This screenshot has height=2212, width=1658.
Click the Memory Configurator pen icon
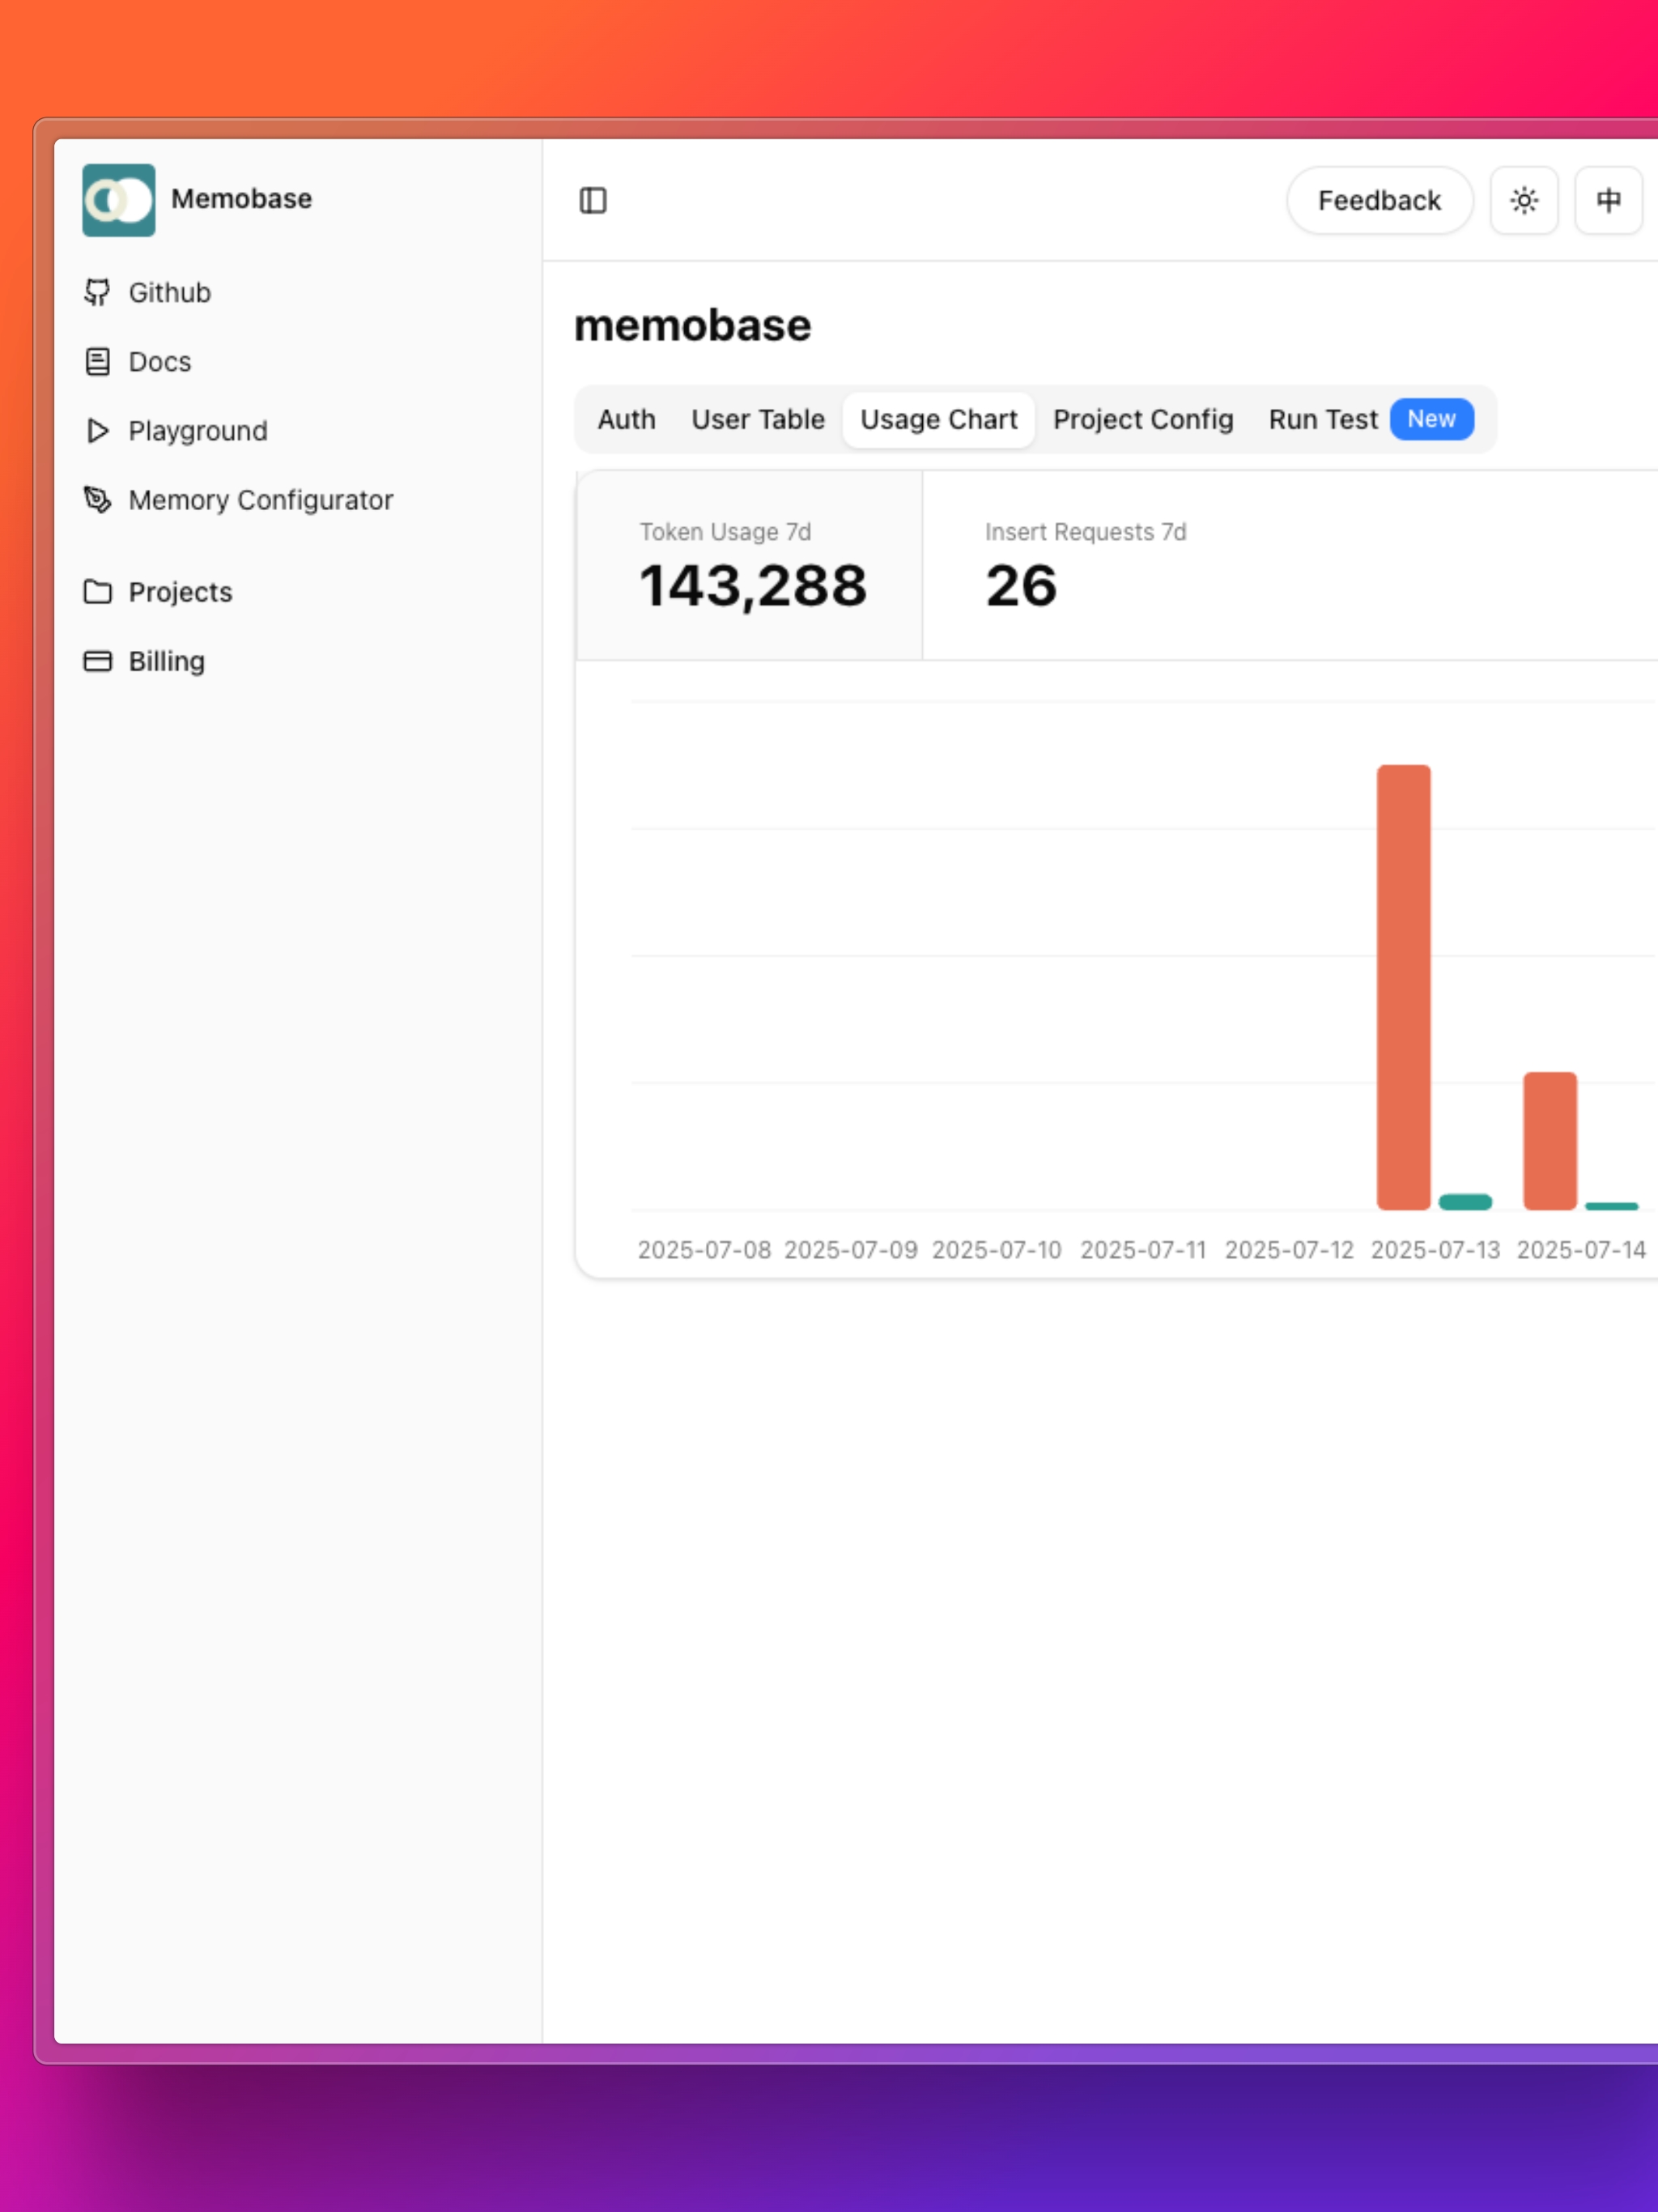[97, 499]
